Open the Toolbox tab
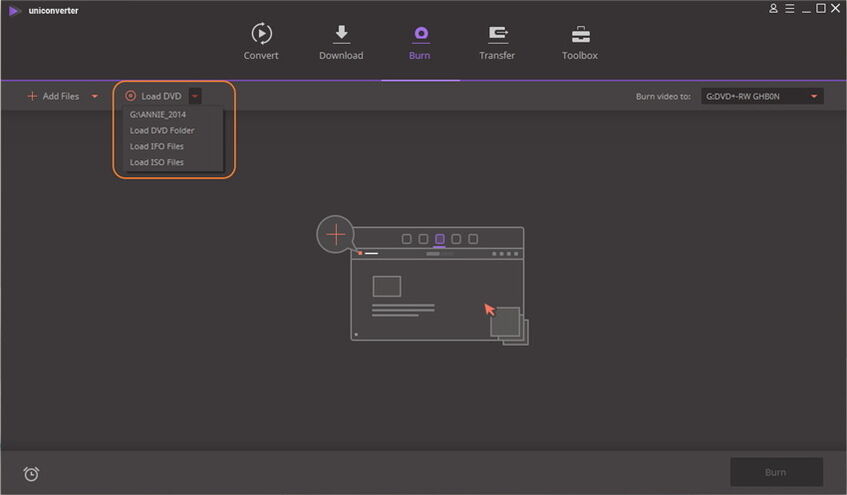847x495 pixels. click(x=580, y=42)
